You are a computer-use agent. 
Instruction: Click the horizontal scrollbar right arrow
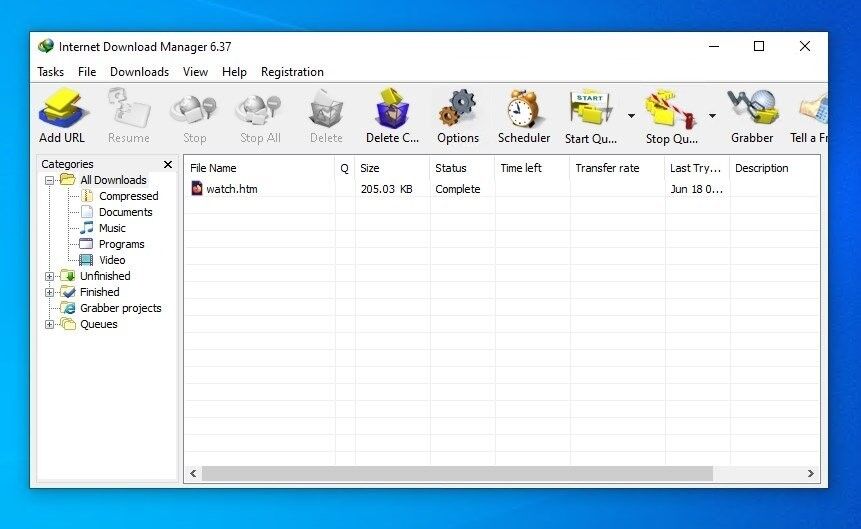pyautogui.click(x=810, y=474)
